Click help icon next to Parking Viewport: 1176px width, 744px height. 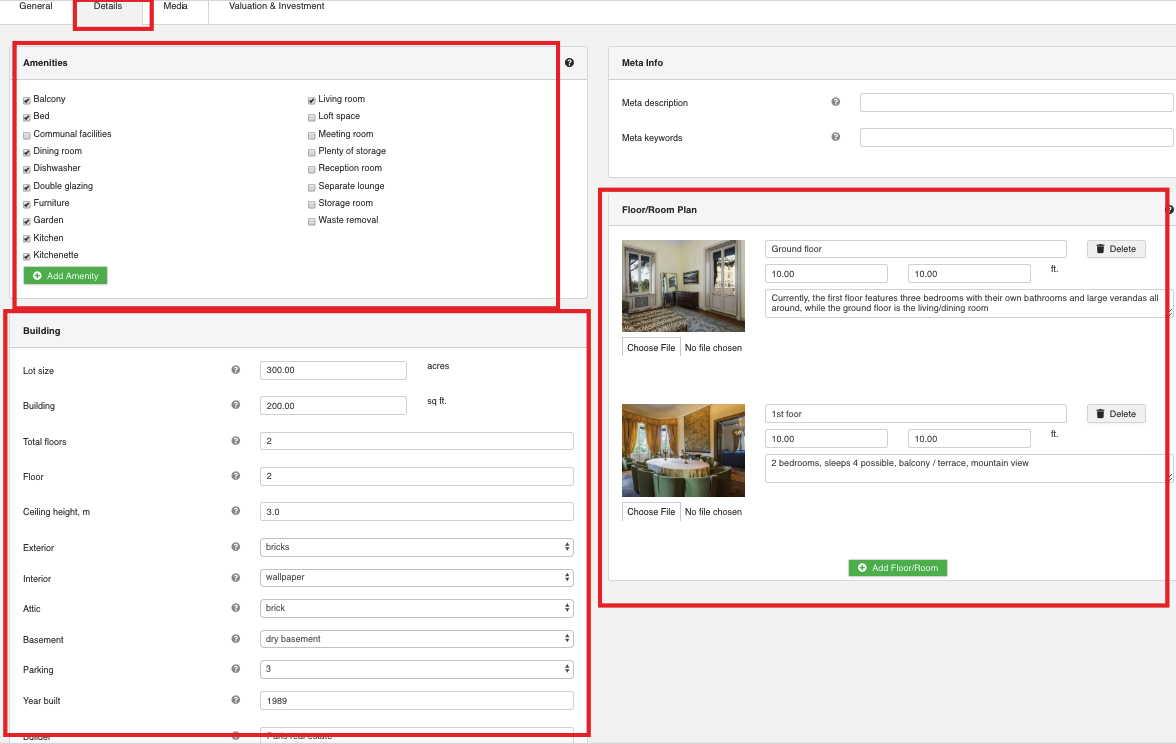(236, 669)
